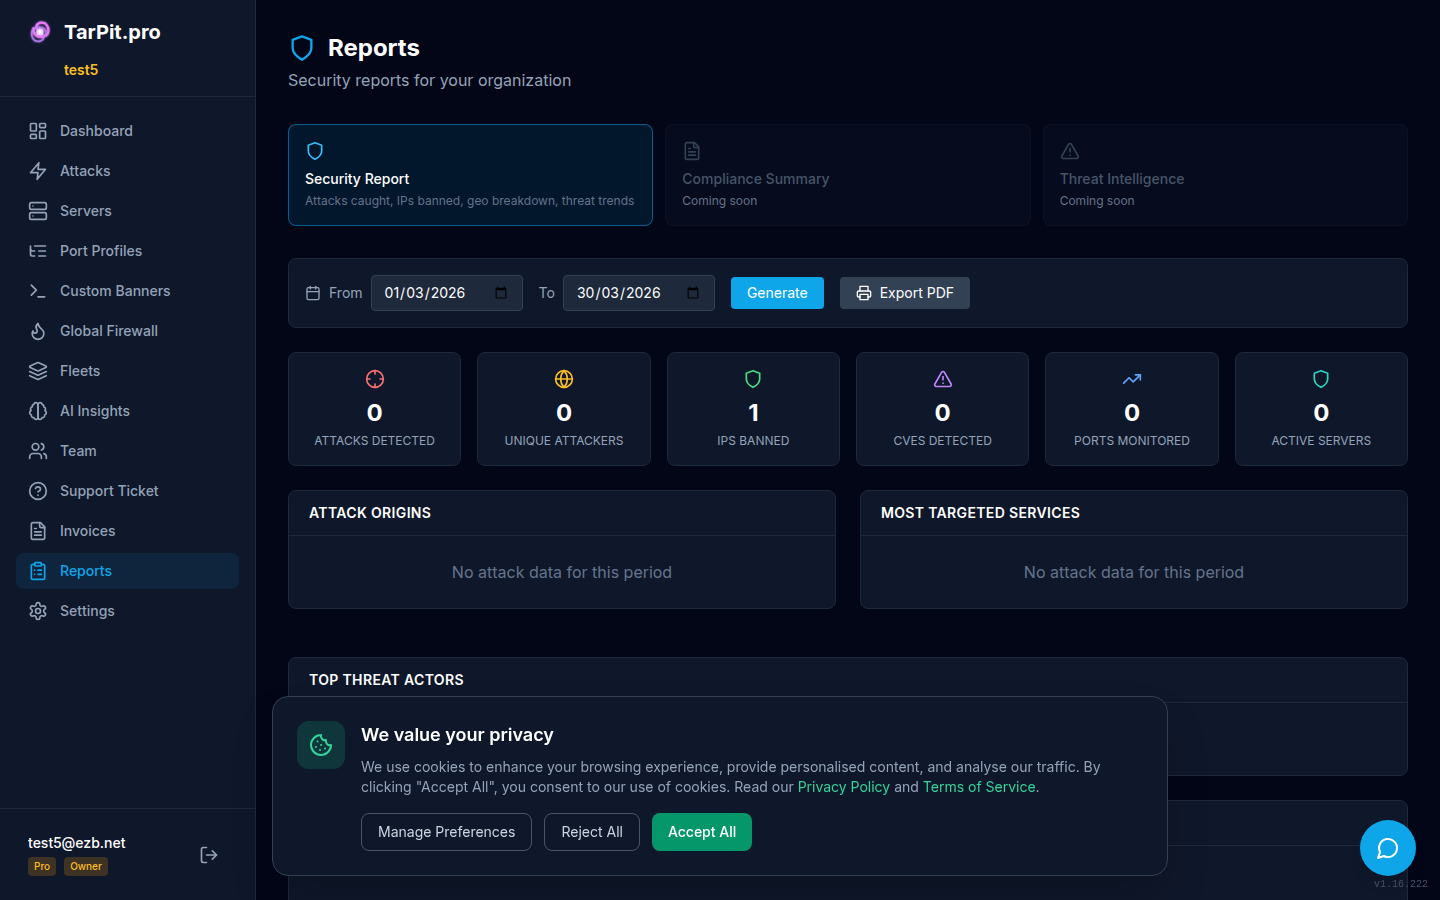
Task: Open Global Firewall page
Action: point(128,331)
